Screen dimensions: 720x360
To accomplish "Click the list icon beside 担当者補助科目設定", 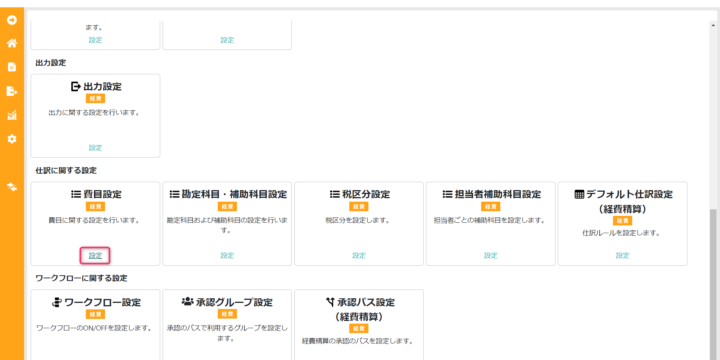I will (x=447, y=194).
